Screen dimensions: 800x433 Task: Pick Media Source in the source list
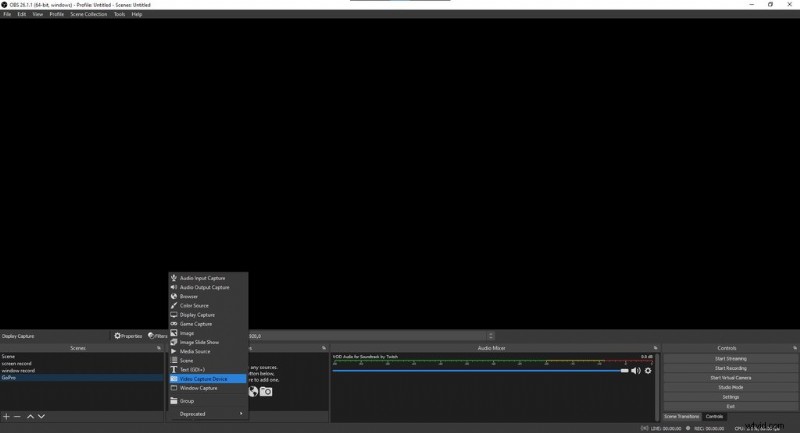point(195,351)
